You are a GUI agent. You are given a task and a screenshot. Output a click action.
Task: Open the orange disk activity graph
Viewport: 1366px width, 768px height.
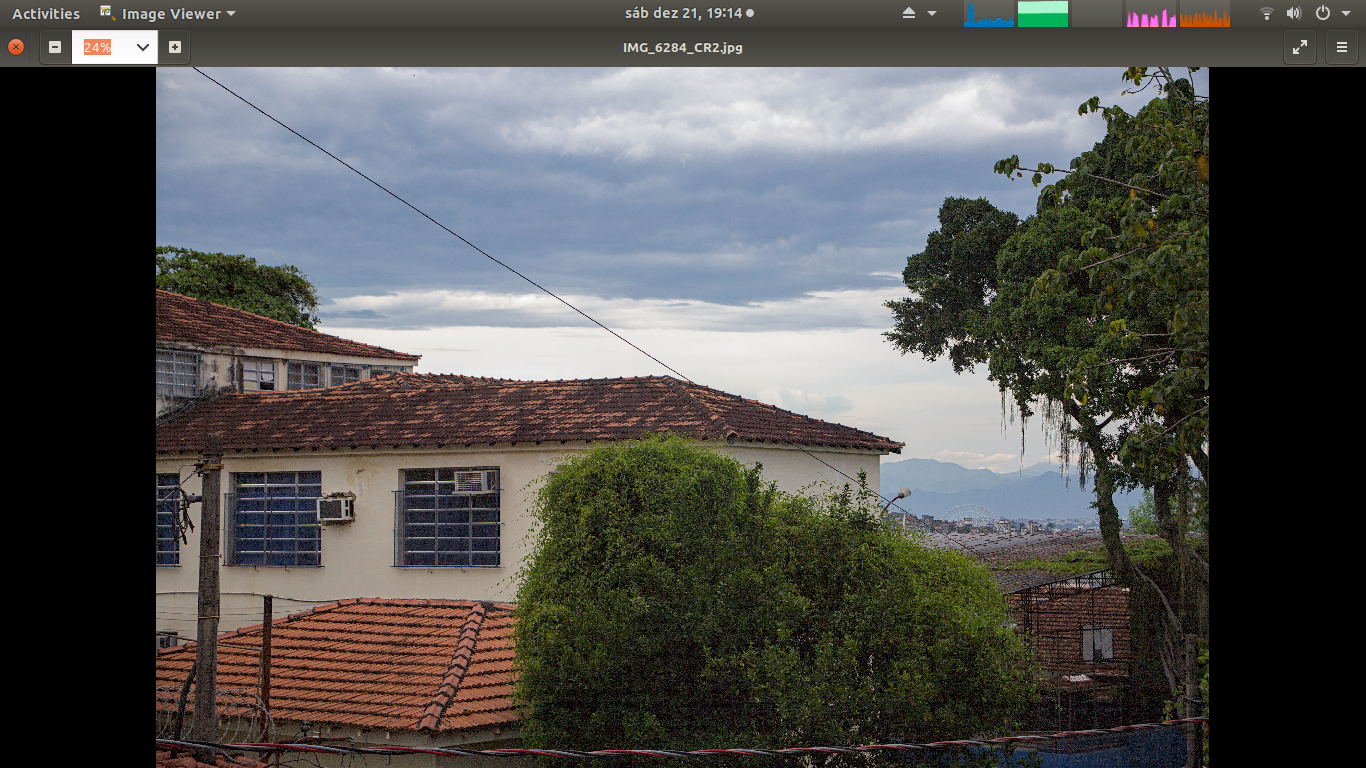[x=1205, y=14]
